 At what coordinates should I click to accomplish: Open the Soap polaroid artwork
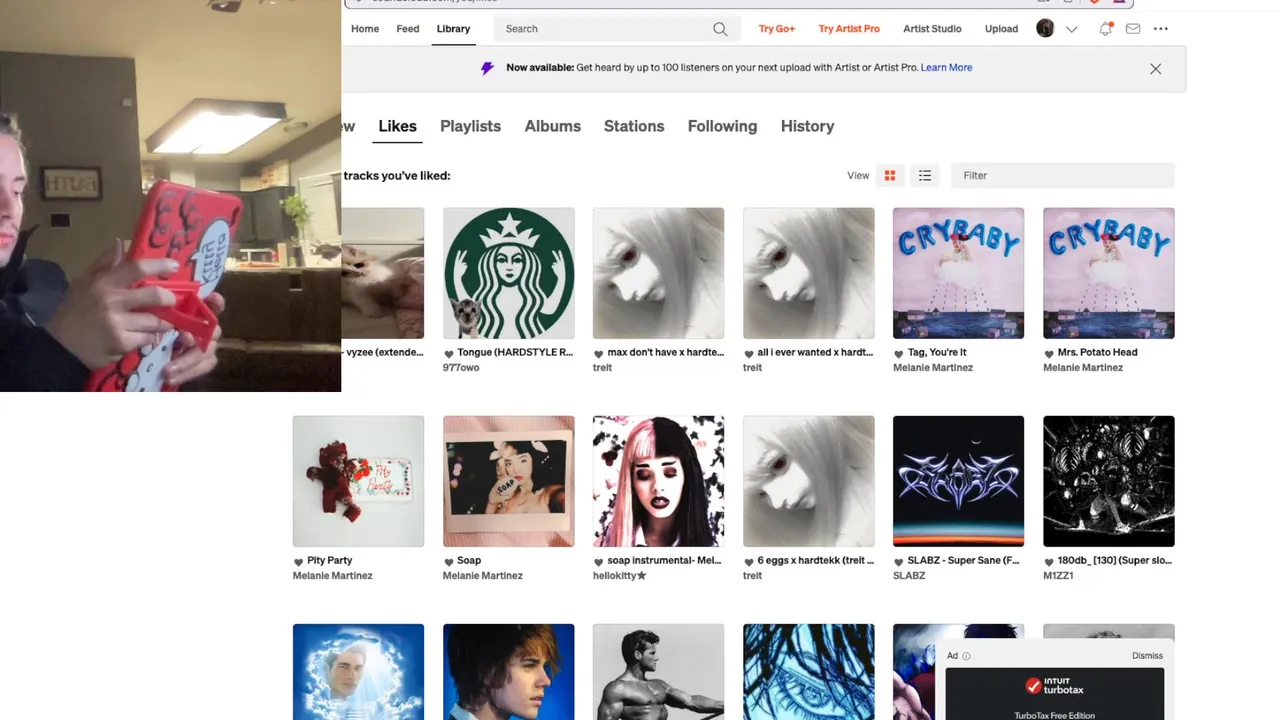point(509,481)
